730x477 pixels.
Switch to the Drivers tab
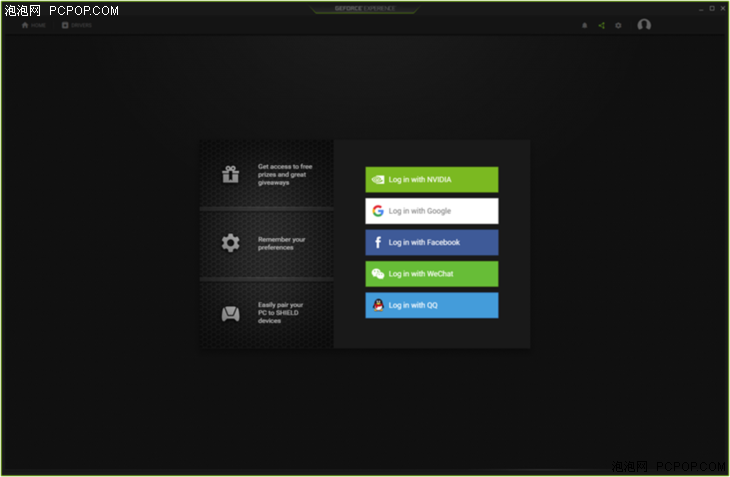click(x=77, y=25)
